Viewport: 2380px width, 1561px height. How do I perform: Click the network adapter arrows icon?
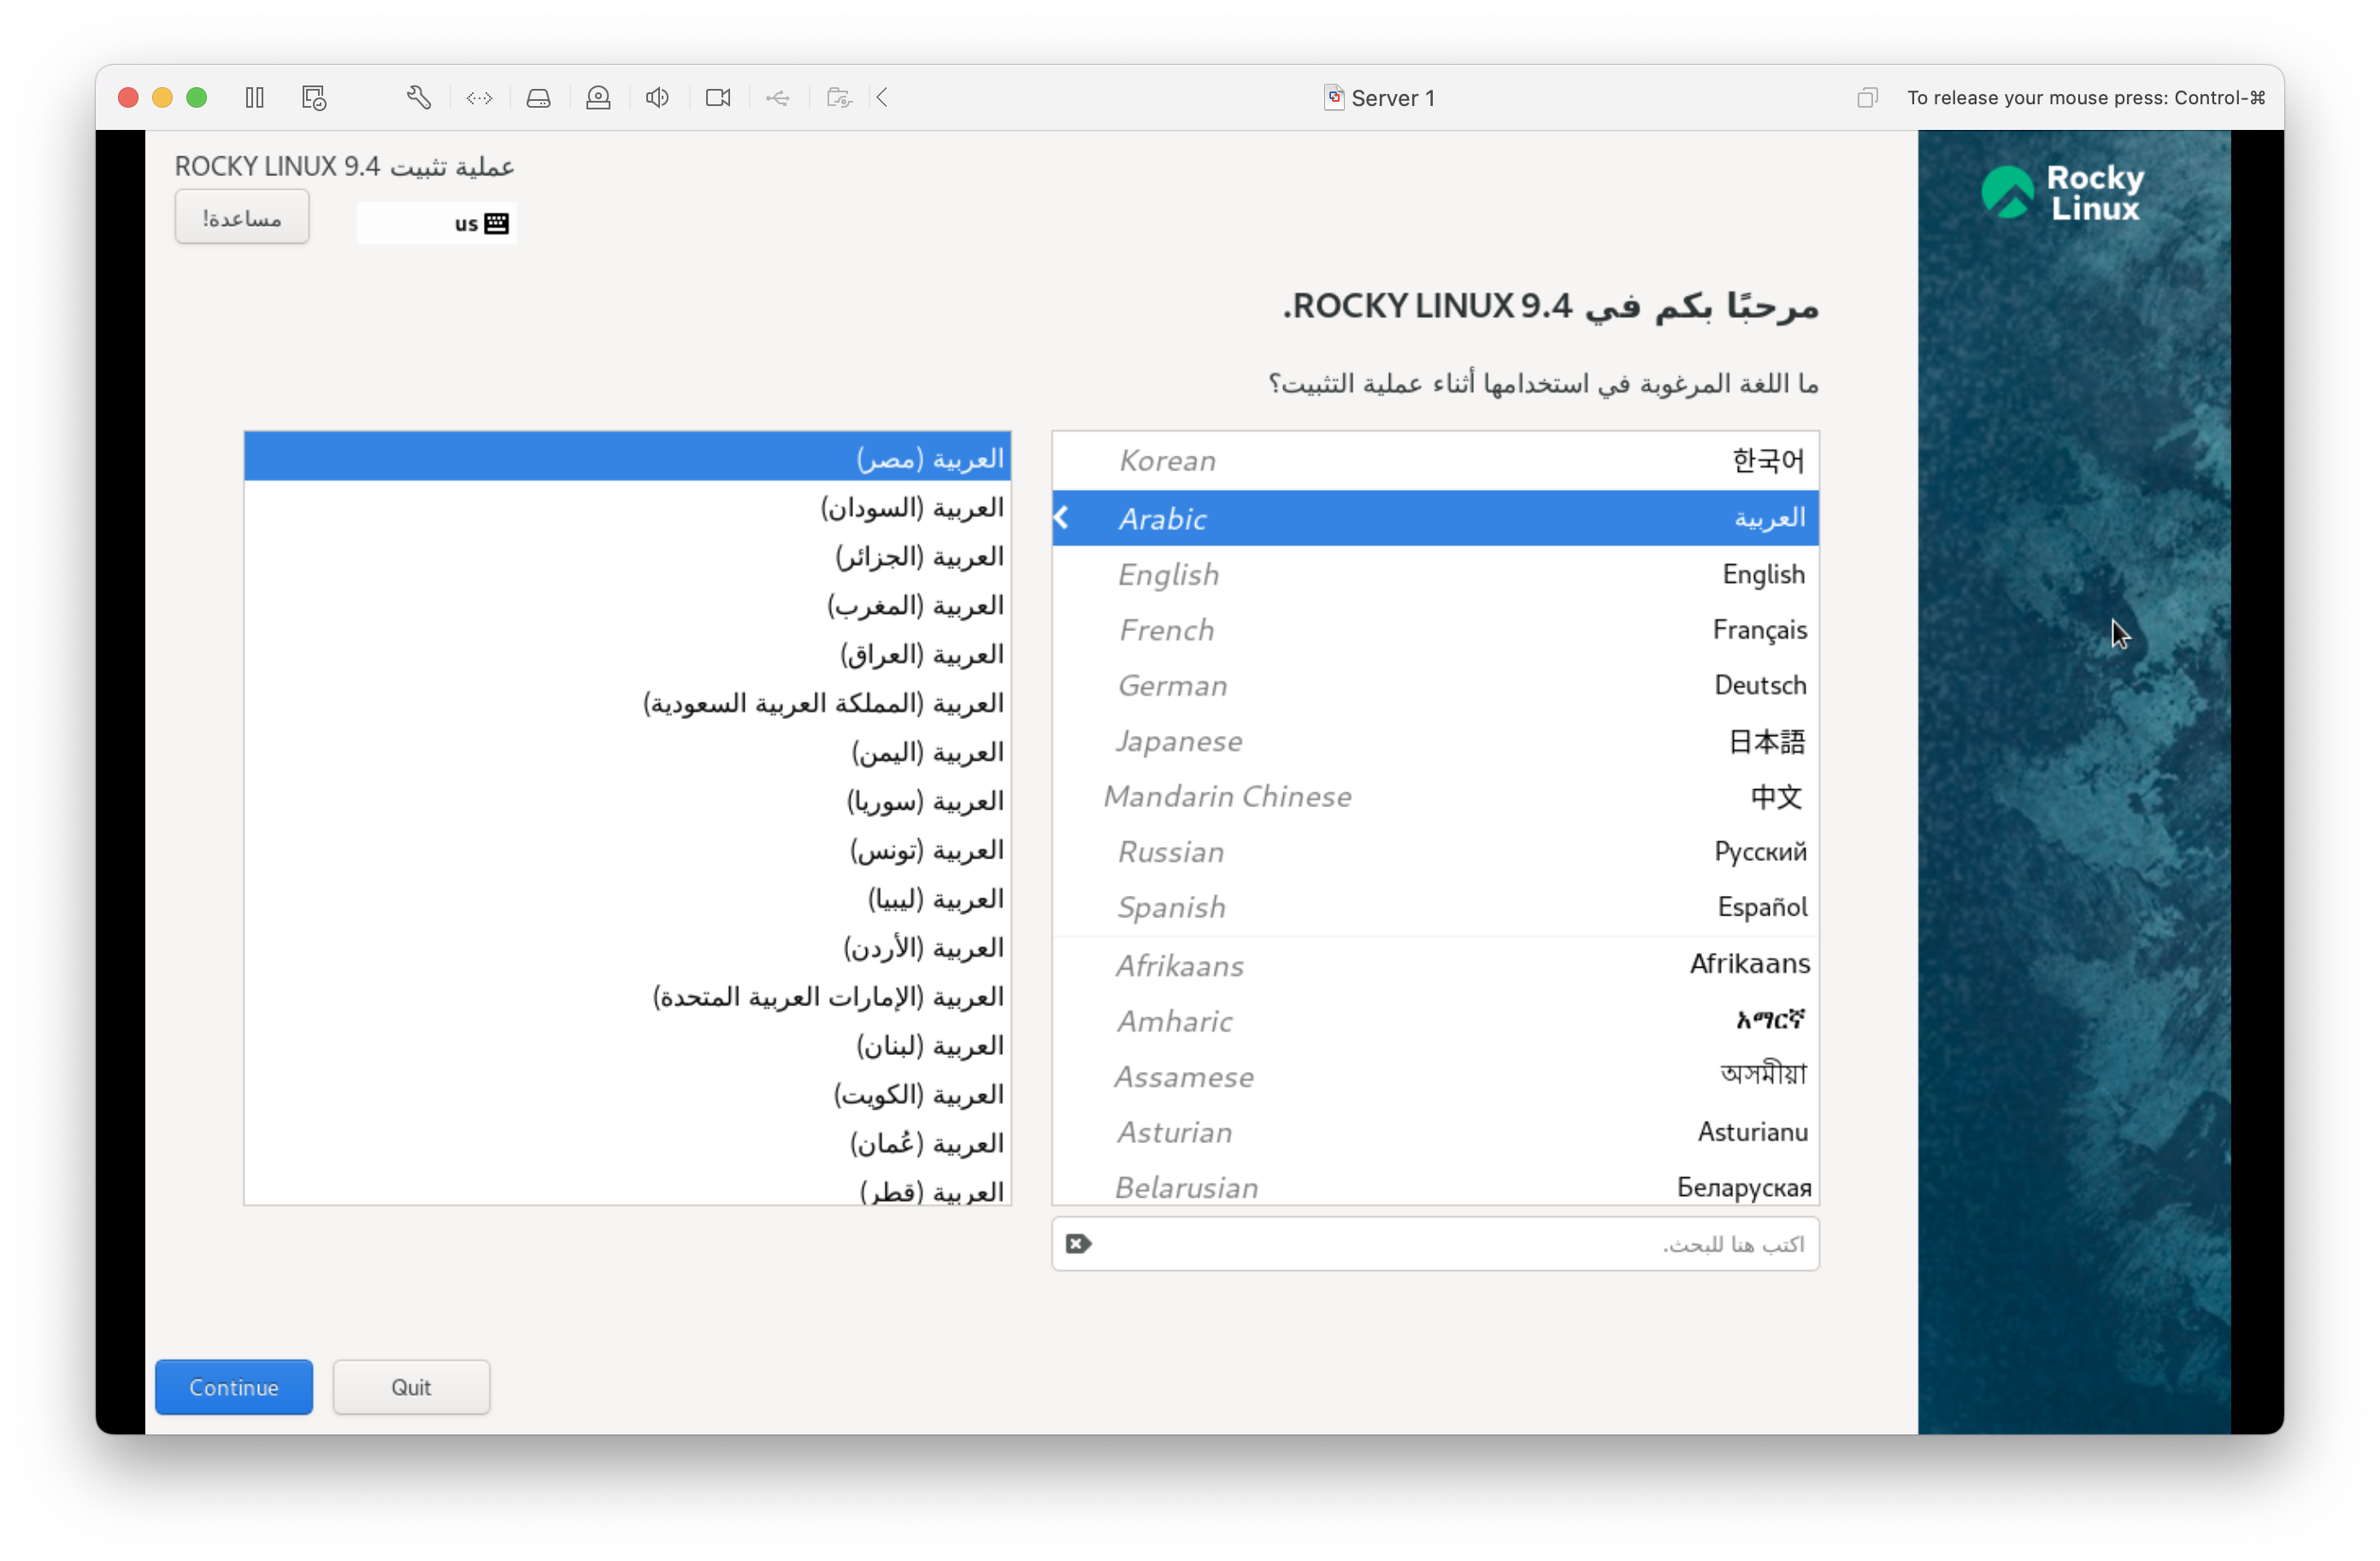click(x=480, y=97)
